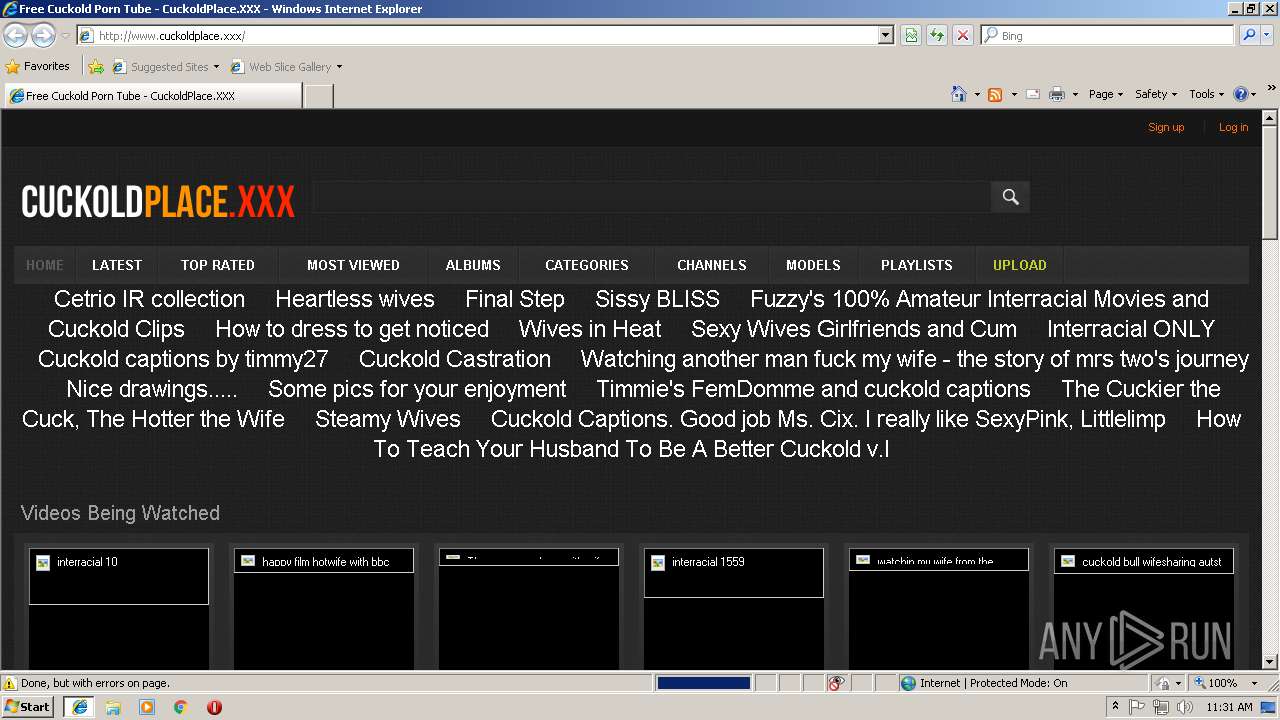
Task: Open the Safety menu
Action: (1155, 94)
